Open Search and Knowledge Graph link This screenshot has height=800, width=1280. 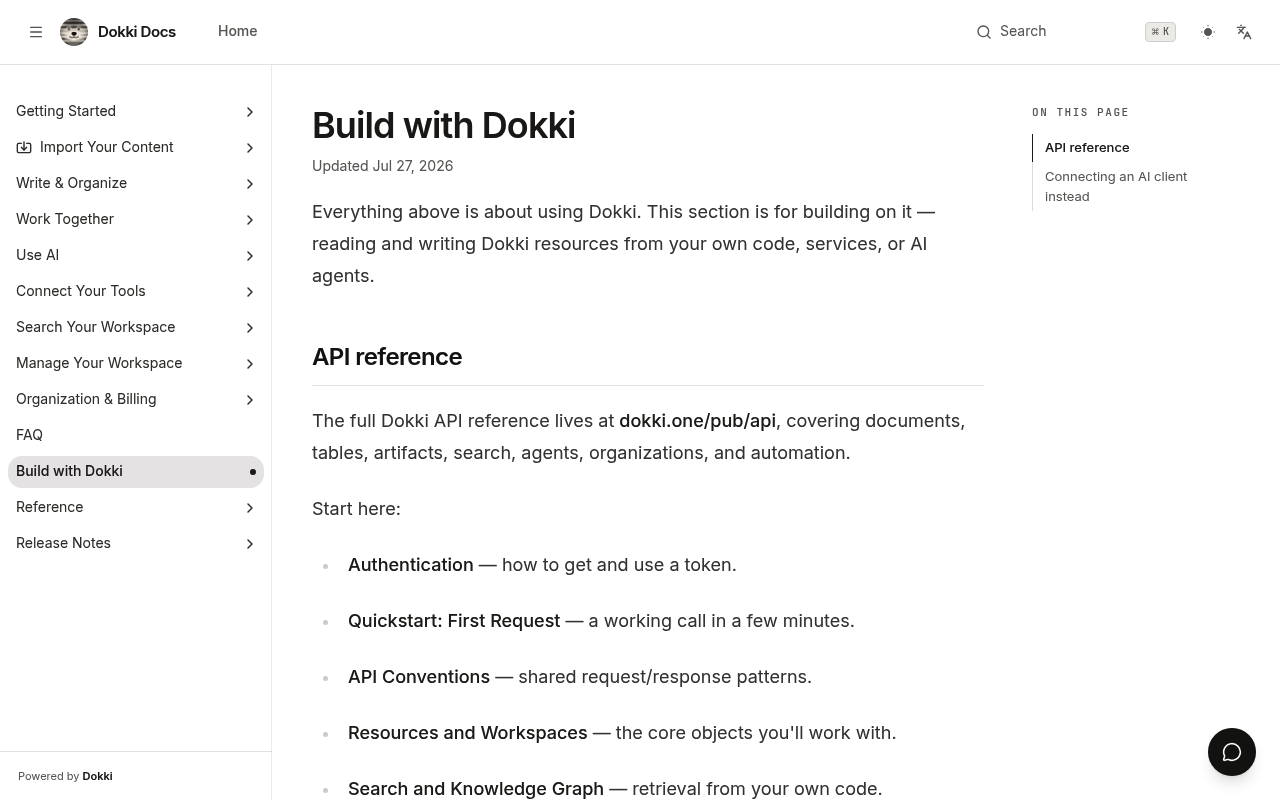(x=476, y=789)
